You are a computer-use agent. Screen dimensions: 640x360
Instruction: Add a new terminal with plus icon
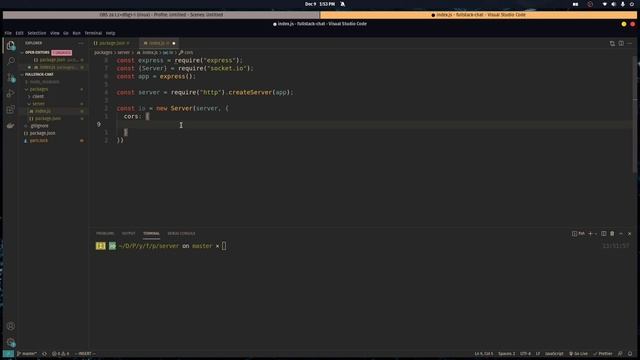(590, 233)
